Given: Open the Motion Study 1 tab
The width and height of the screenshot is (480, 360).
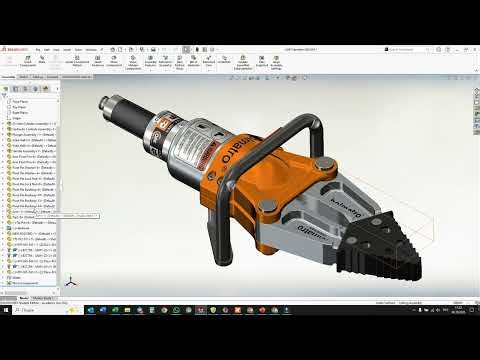Looking at the screenshot, I should [x=43, y=298].
